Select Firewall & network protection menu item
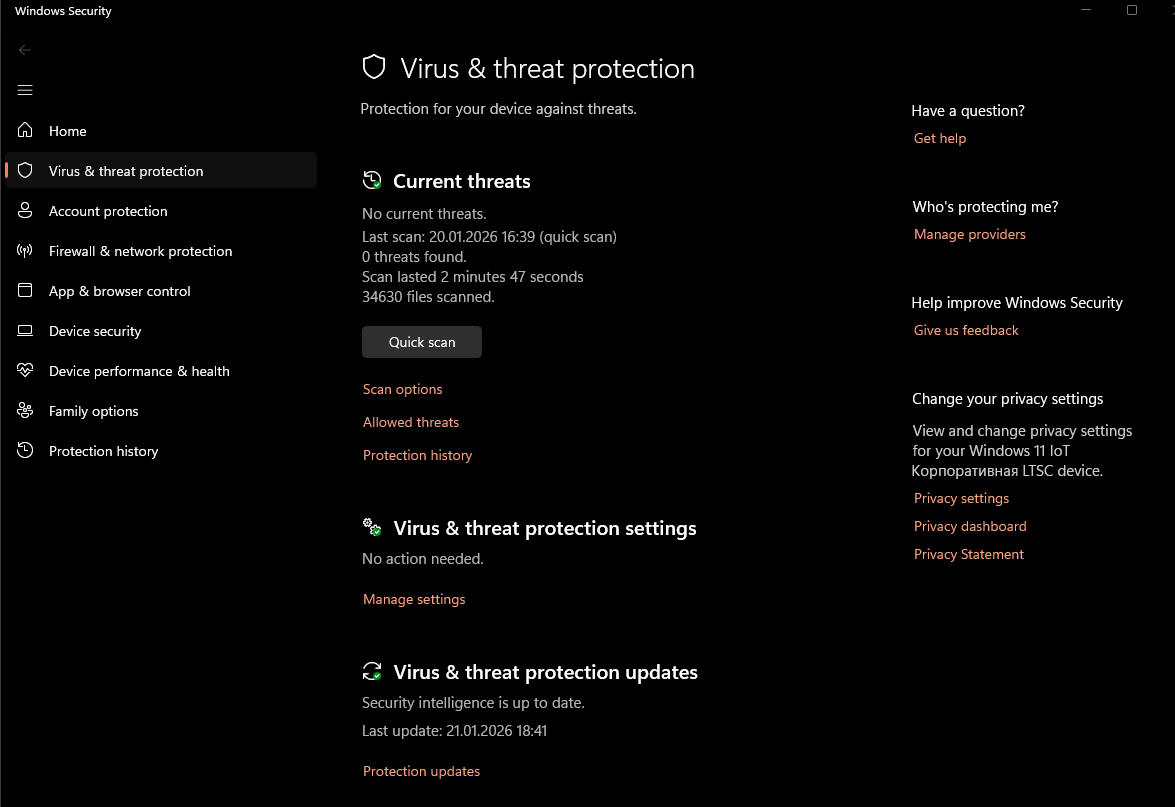The width and height of the screenshot is (1175, 807). click(140, 251)
